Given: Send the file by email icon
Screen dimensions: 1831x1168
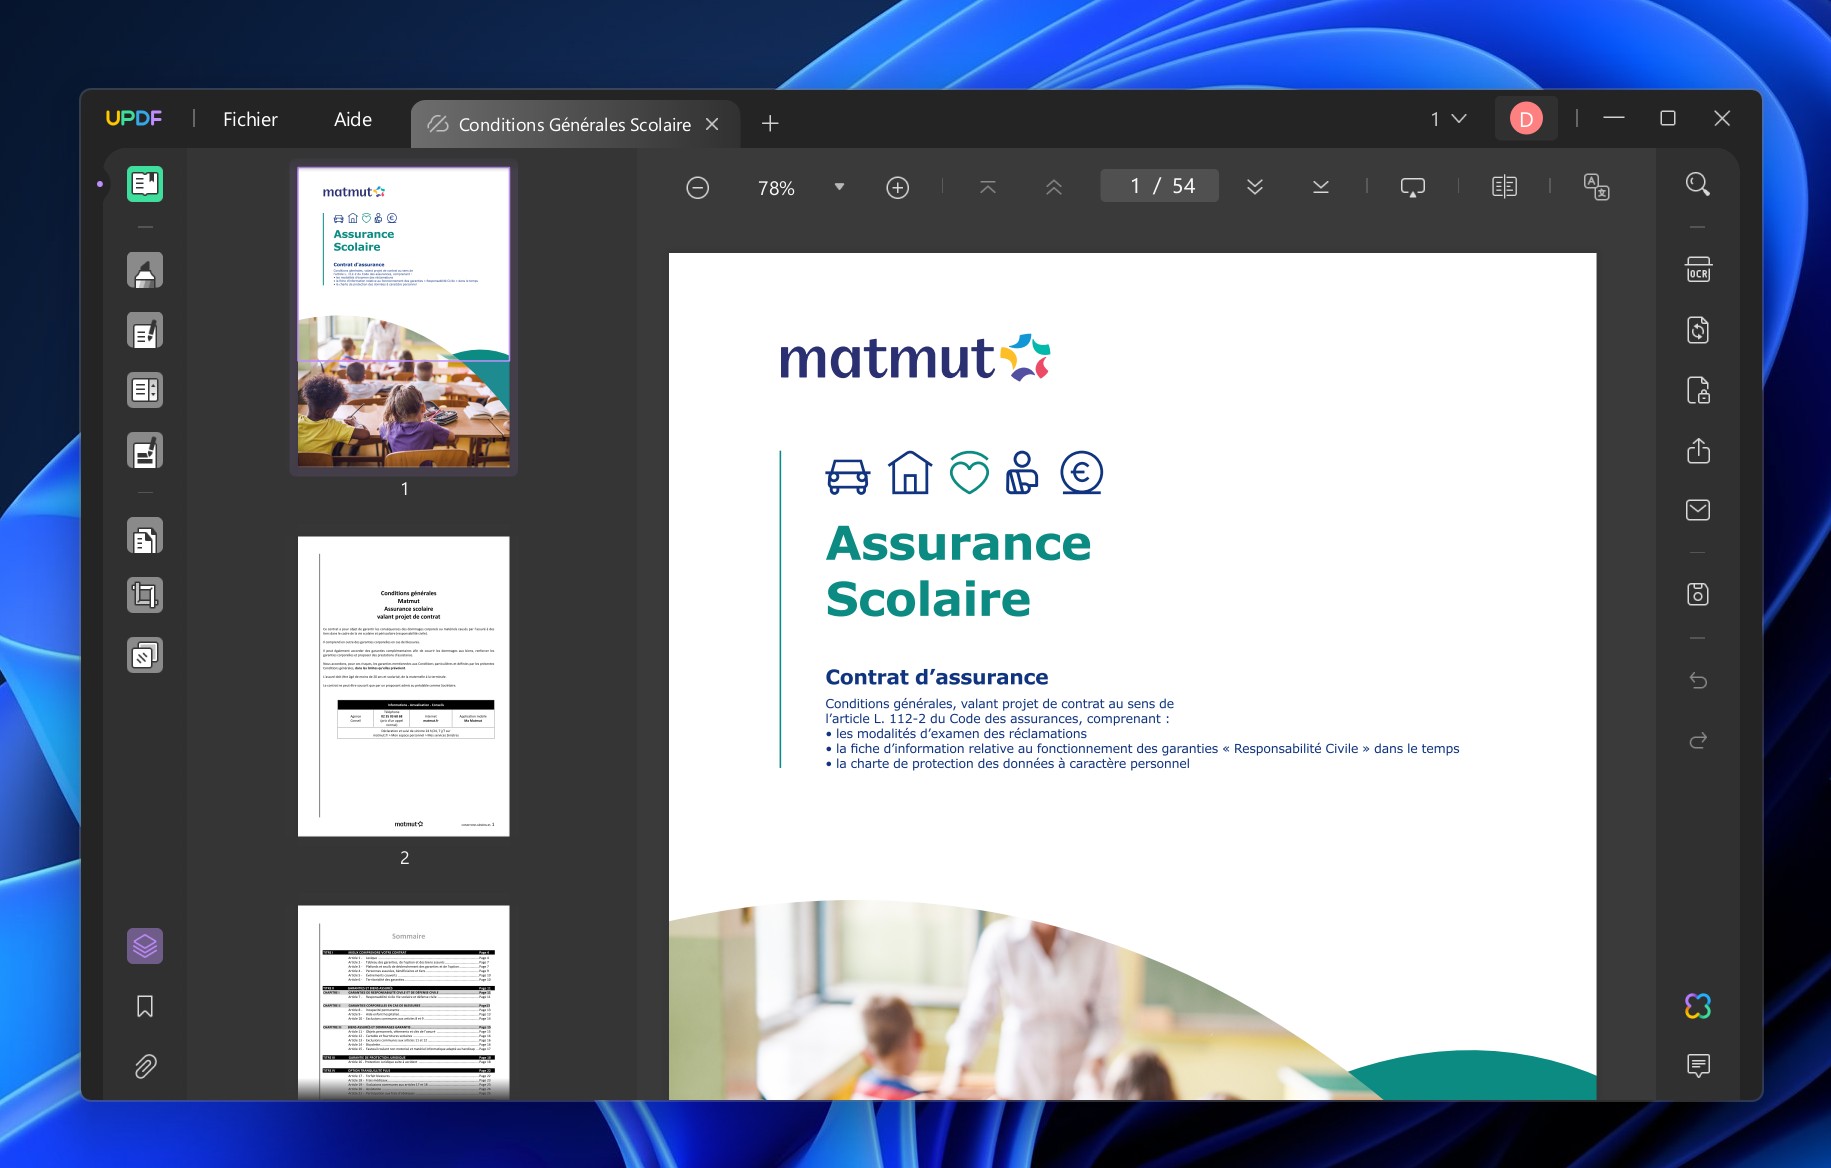Looking at the screenshot, I should point(1697,510).
